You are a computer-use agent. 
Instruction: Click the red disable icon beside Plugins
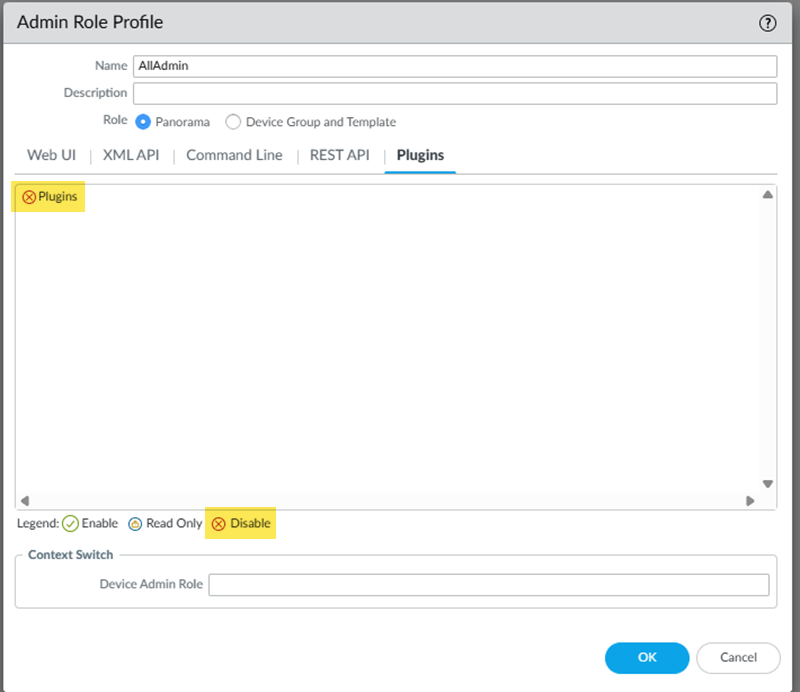[x=29, y=197]
